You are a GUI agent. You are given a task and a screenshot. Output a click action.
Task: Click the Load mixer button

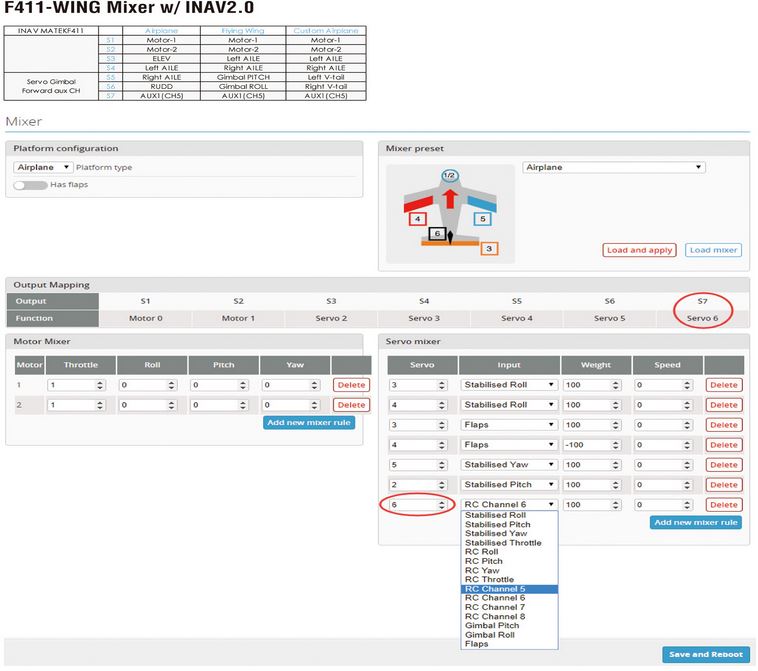click(x=713, y=250)
